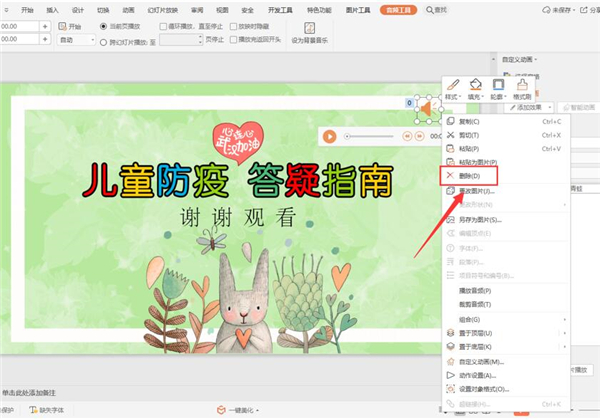The image size is (600, 420).
Task: Expand the 置于顶层 submenu arrow
Action: 566,333
